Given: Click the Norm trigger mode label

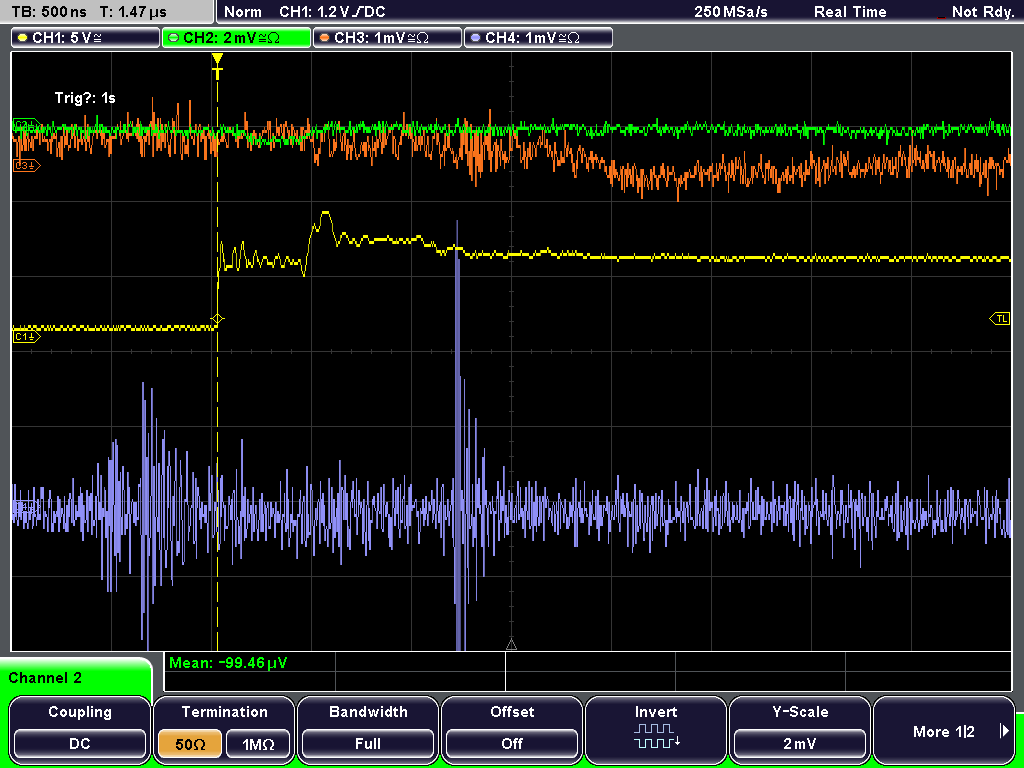Looking at the screenshot, I should pos(243,12).
